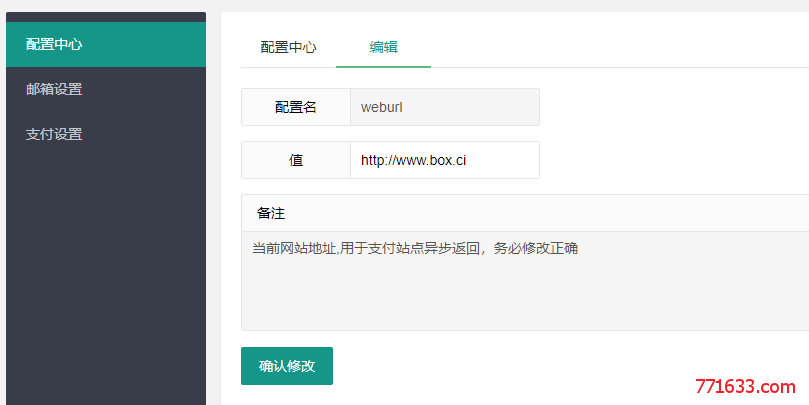
Task: Click the 值 label
Action: click(x=296, y=160)
